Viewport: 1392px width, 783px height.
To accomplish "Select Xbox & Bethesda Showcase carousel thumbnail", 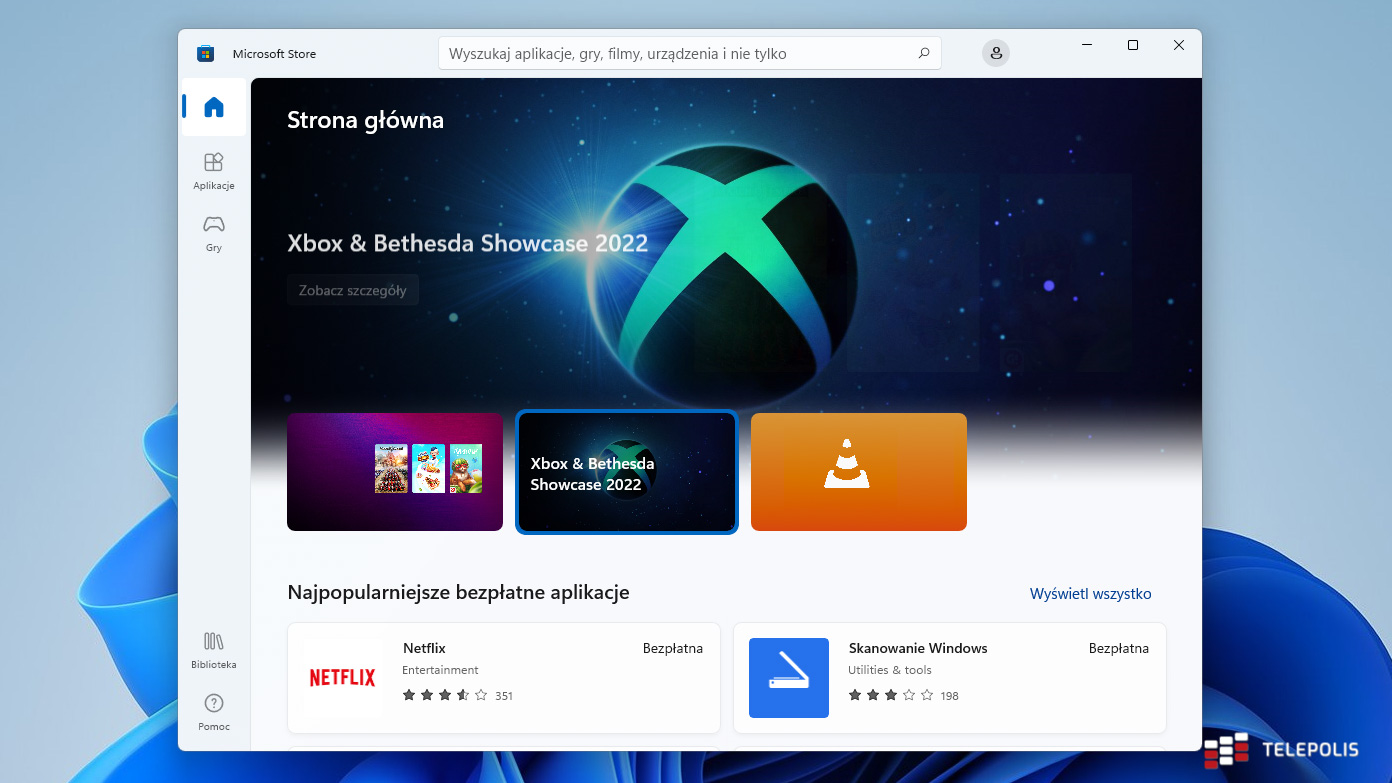I will coord(627,472).
